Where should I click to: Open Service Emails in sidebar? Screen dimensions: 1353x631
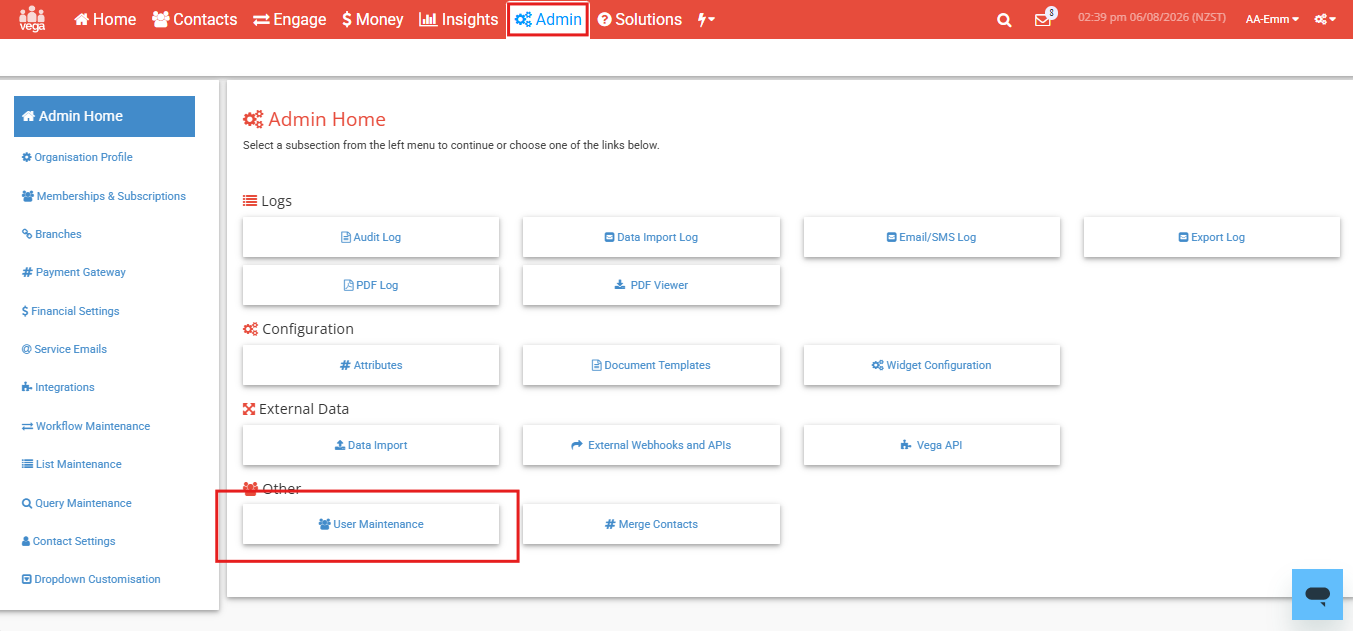[x=64, y=349]
